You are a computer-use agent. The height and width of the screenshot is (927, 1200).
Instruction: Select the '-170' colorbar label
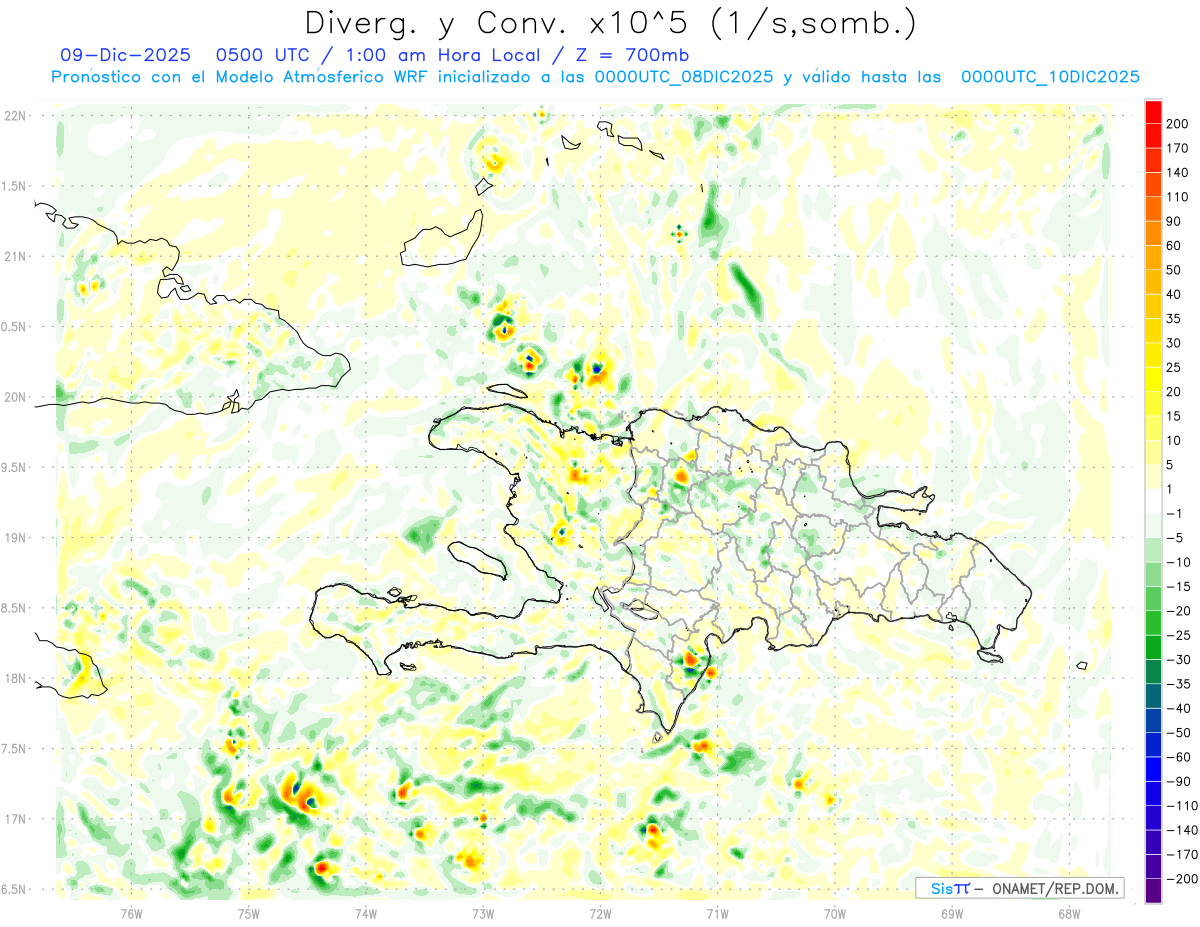1180,855
